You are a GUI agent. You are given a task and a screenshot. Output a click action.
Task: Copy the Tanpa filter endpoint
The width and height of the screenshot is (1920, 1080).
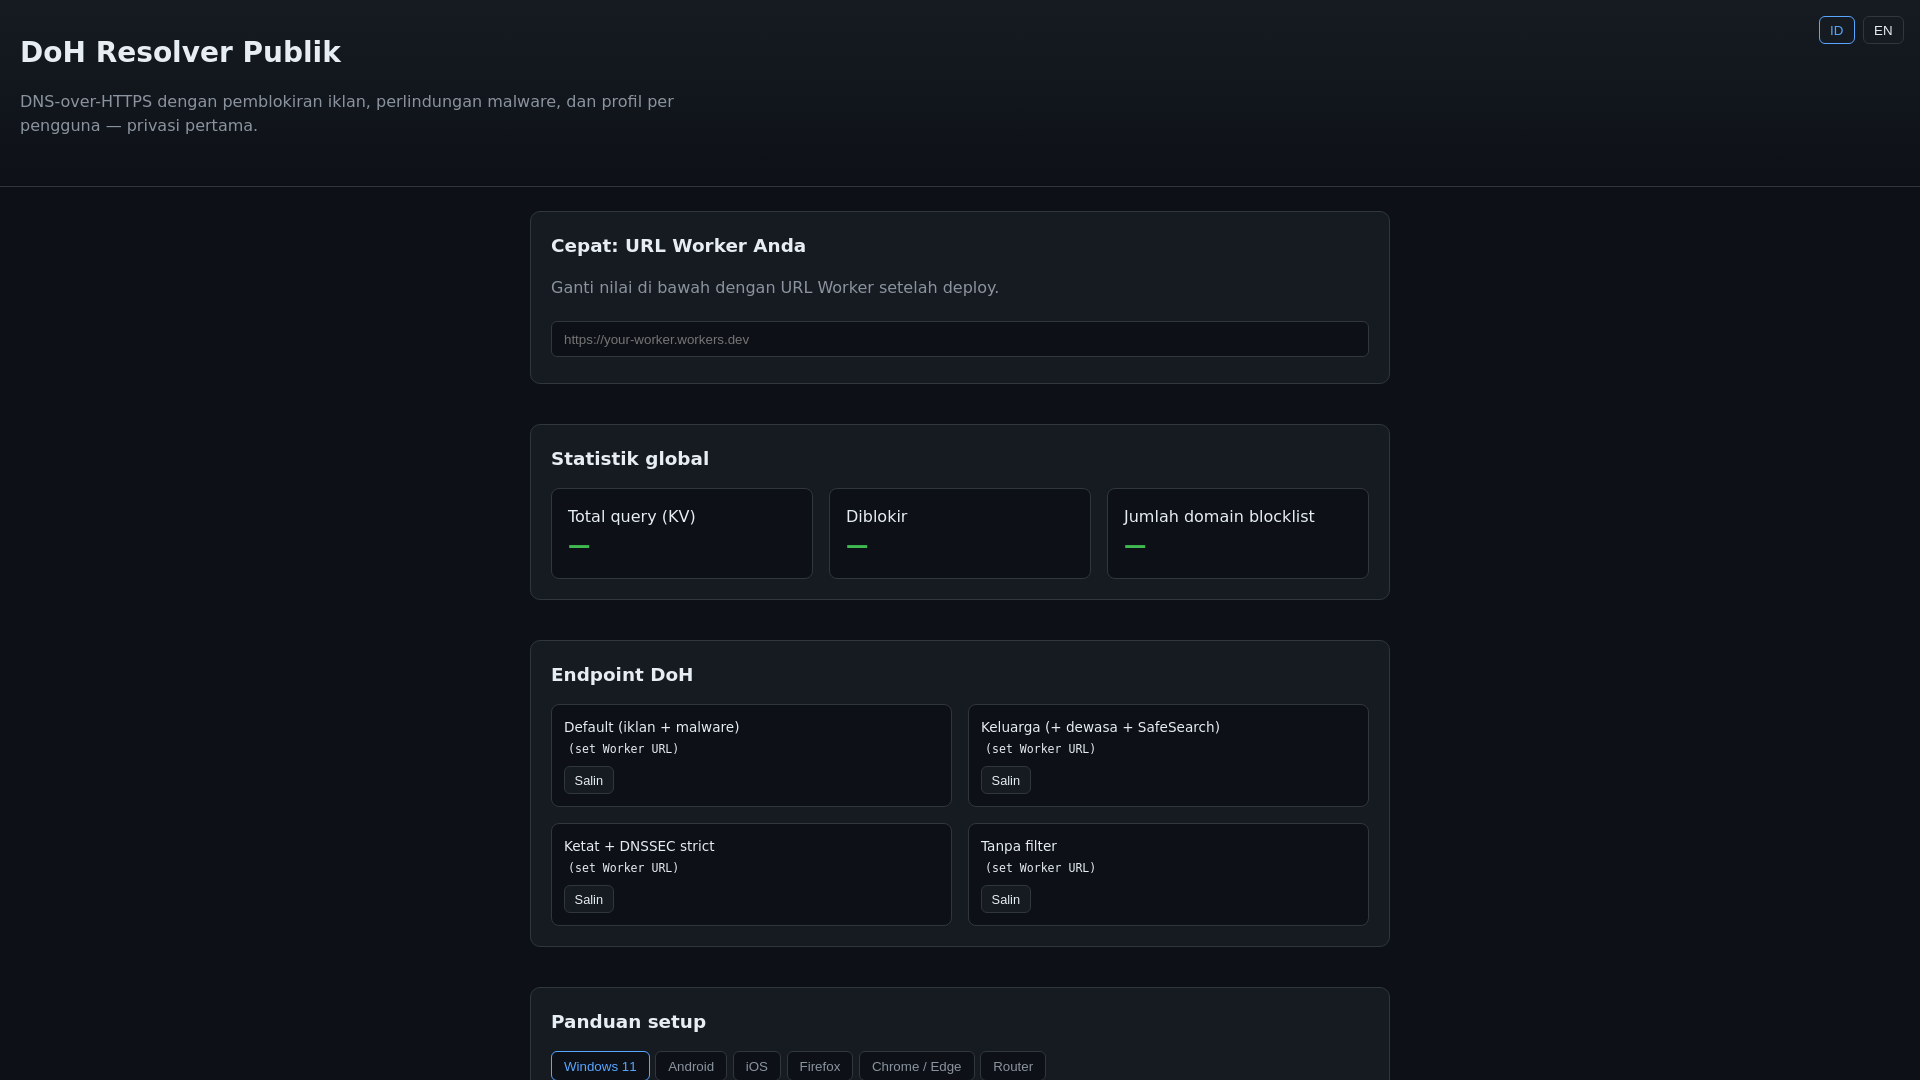(x=1006, y=899)
